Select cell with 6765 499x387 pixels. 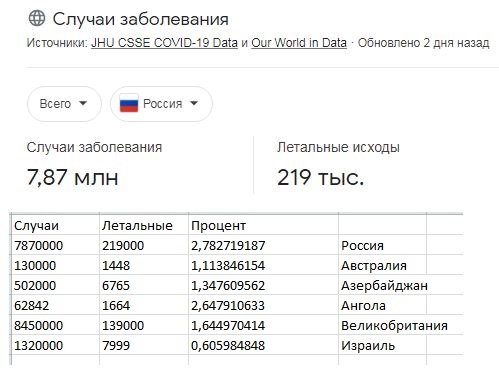144,285
